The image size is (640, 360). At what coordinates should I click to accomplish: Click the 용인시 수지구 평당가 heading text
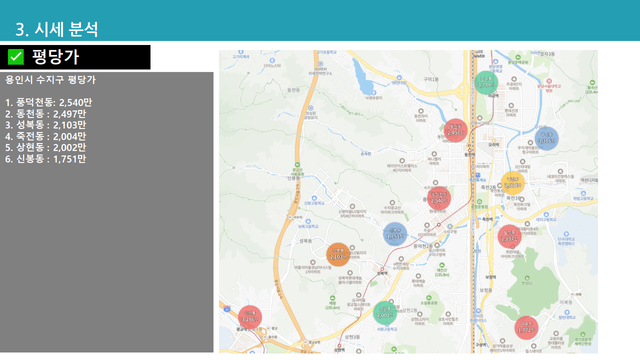point(51,80)
